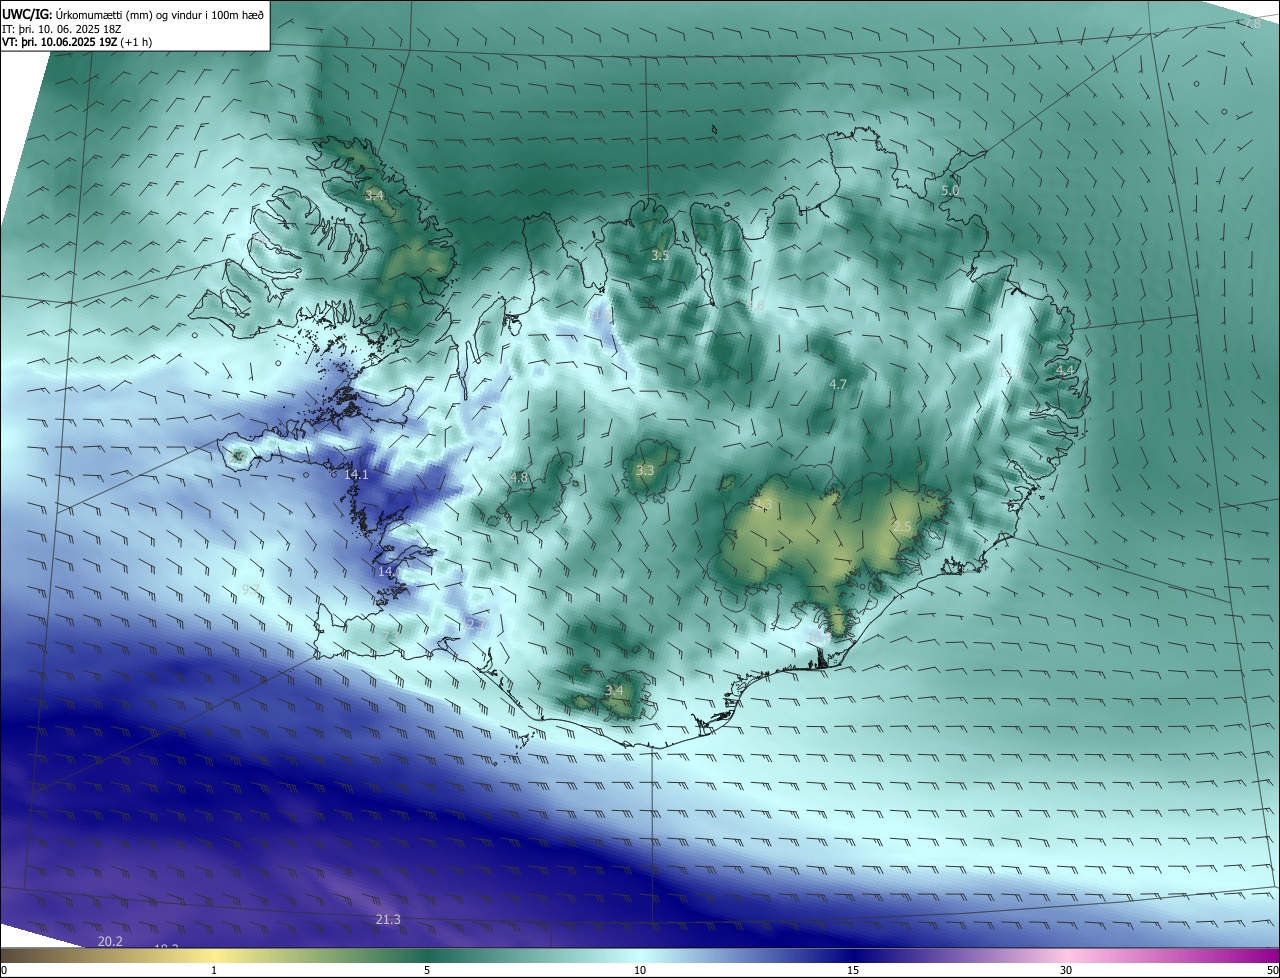Click the 'VT: þri. 10.06.2025 19Z (+1 h)' line

76,42
